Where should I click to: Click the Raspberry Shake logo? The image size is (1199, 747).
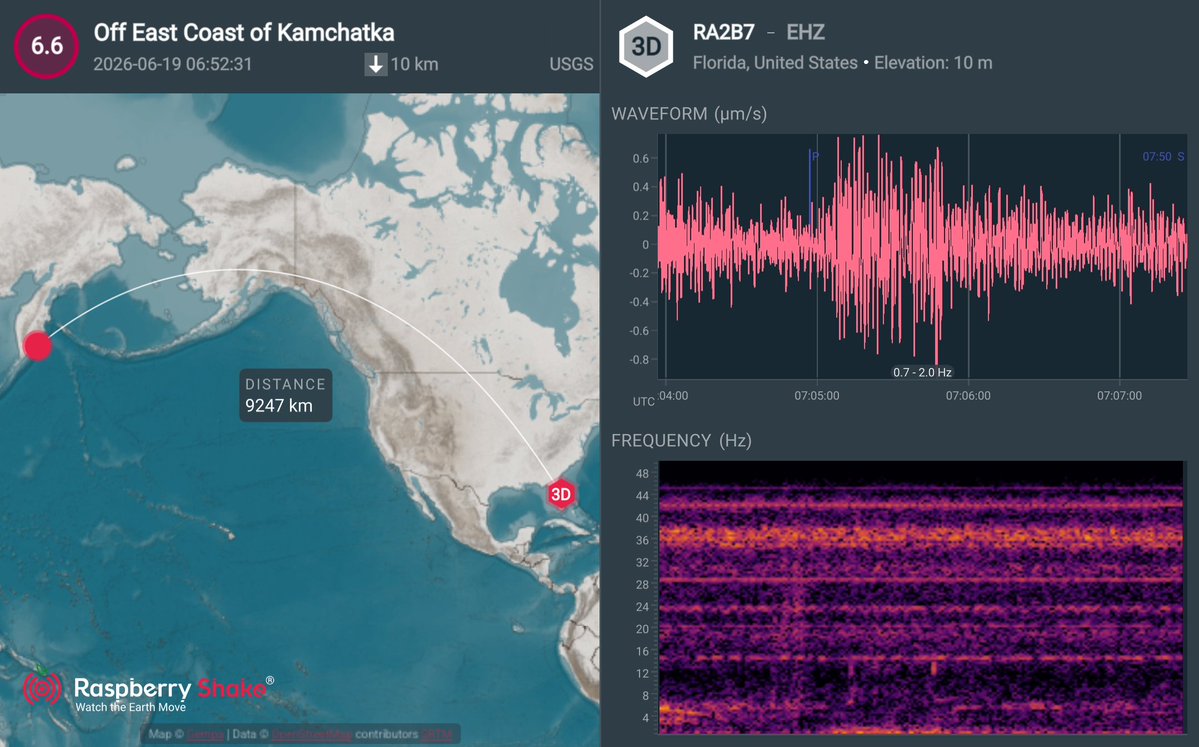pos(148,692)
